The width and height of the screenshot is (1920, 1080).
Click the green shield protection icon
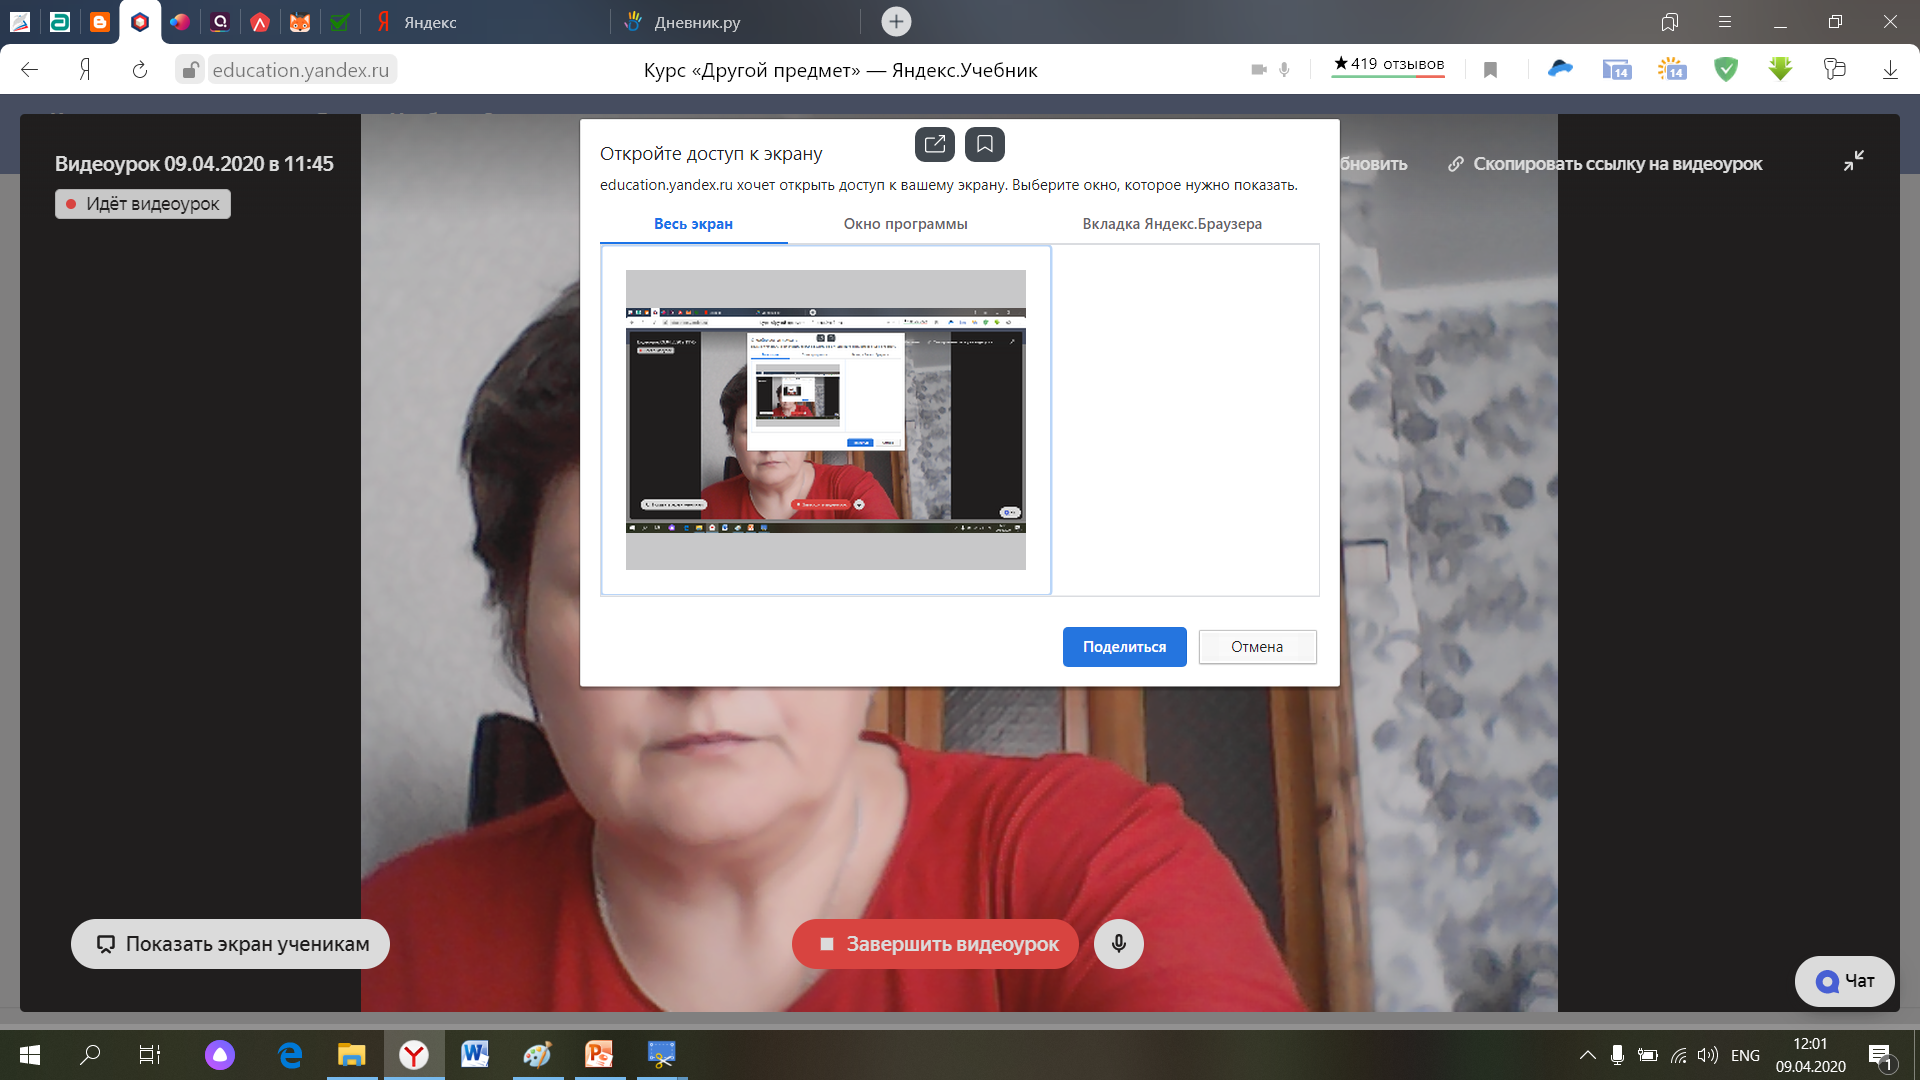point(1726,70)
